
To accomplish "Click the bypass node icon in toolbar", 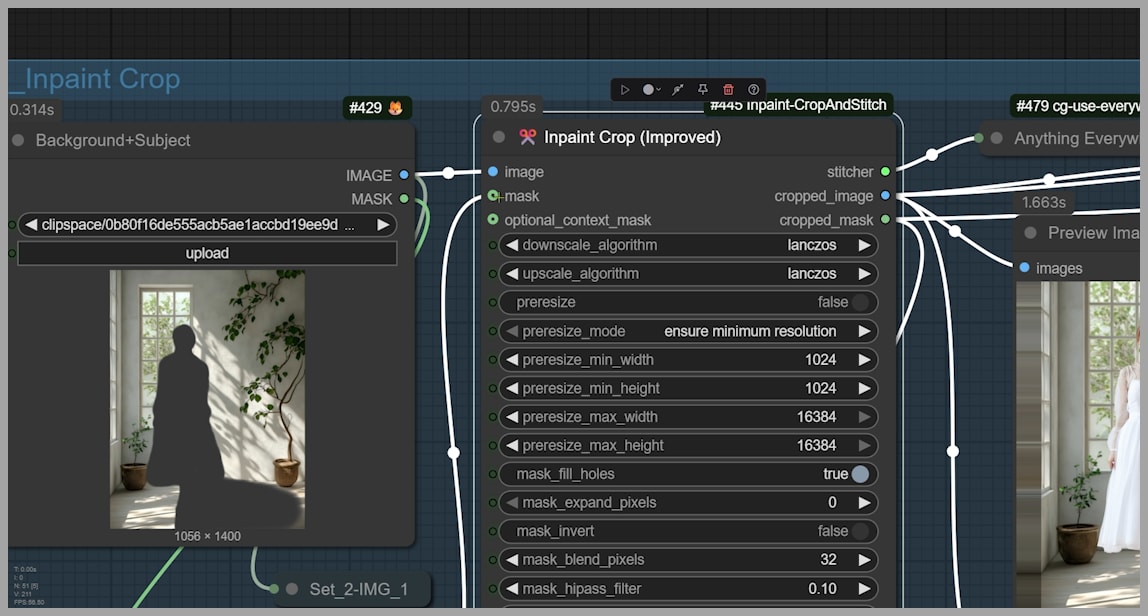I will (678, 90).
